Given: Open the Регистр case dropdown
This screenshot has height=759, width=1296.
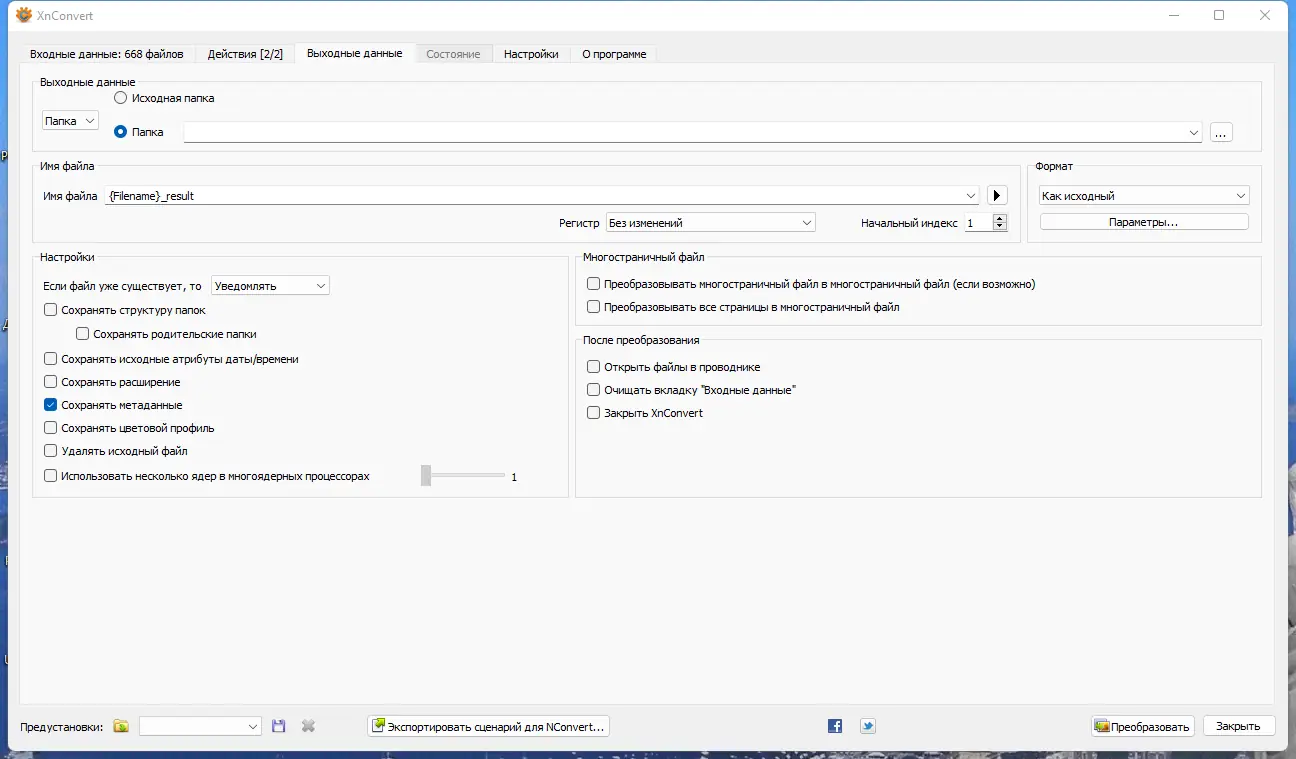Looking at the screenshot, I should pyautogui.click(x=711, y=223).
